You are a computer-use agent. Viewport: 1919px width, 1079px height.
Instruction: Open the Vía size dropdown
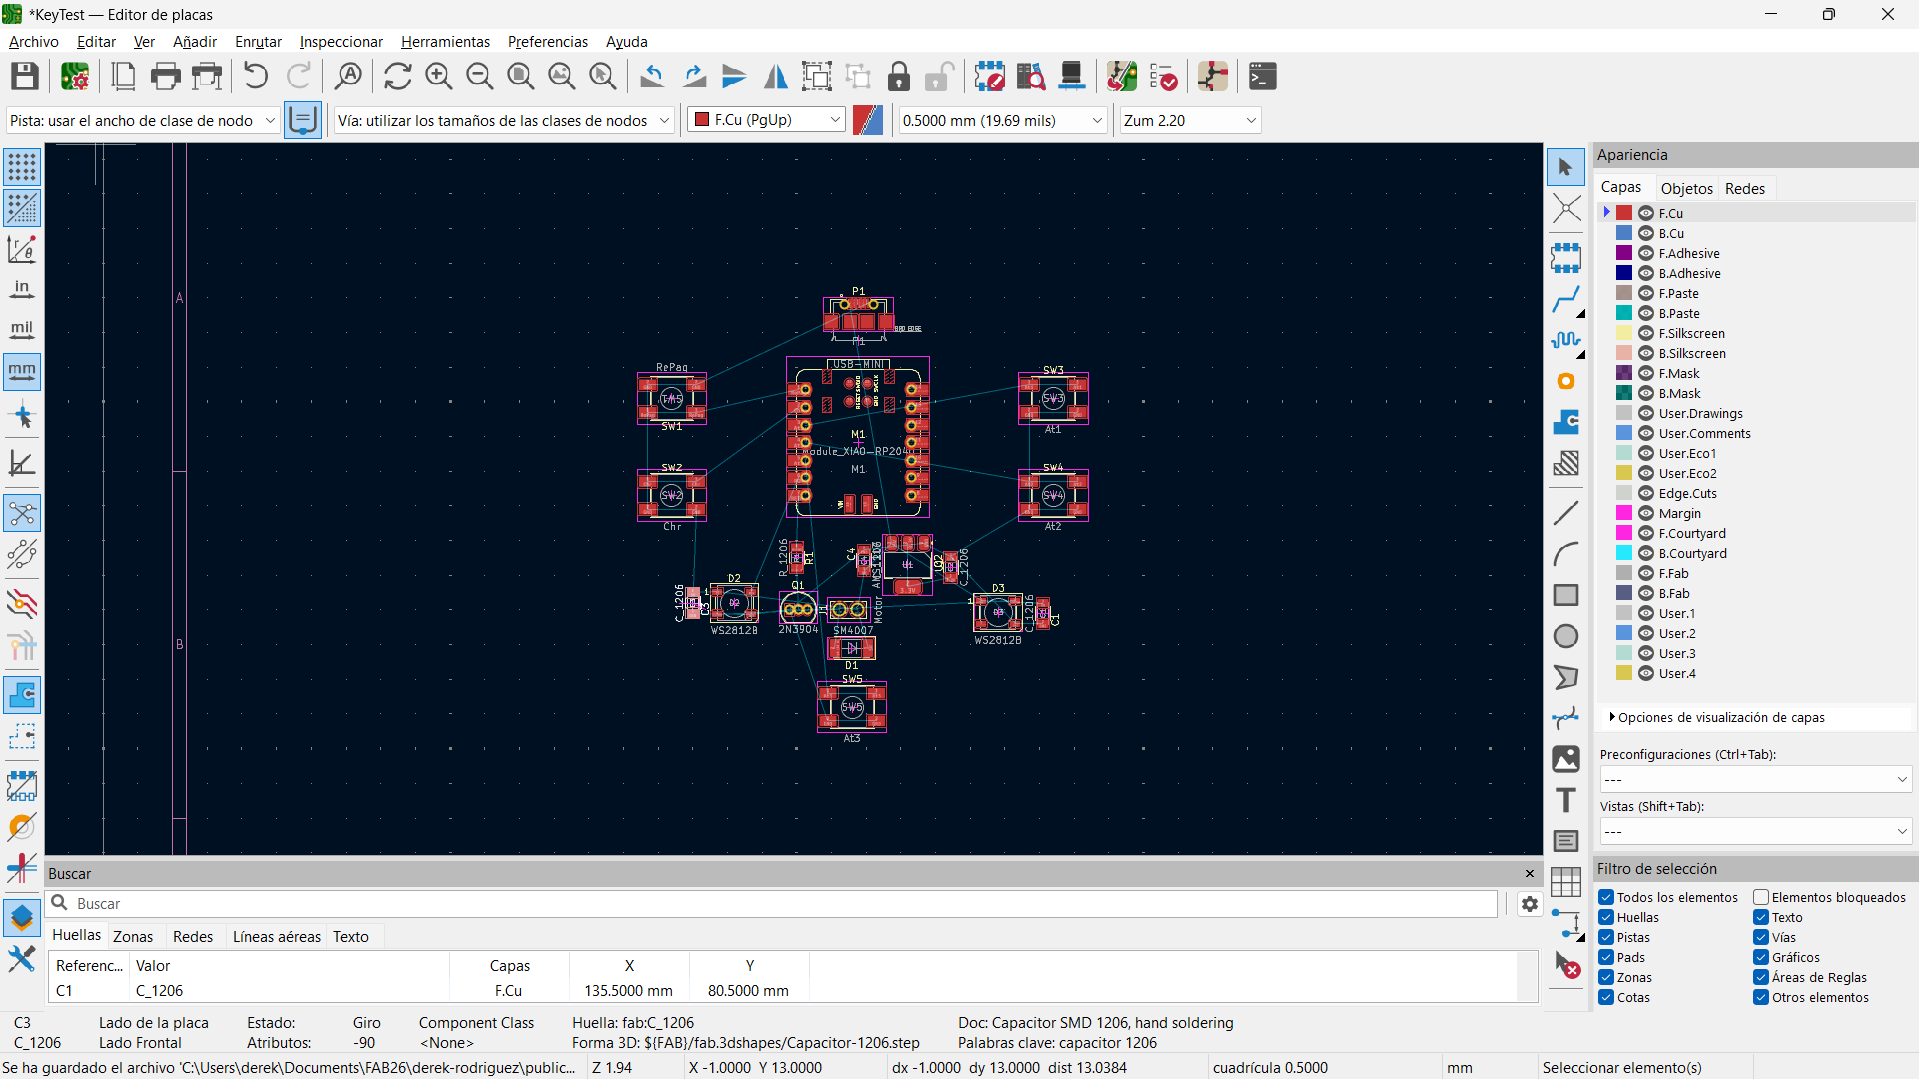click(x=504, y=120)
